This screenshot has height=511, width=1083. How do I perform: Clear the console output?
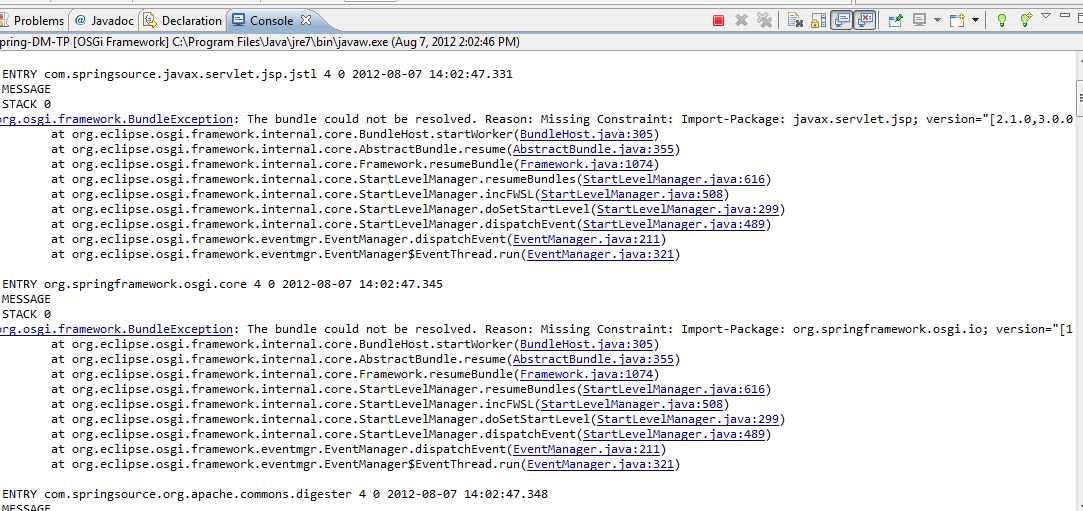click(795, 21)
